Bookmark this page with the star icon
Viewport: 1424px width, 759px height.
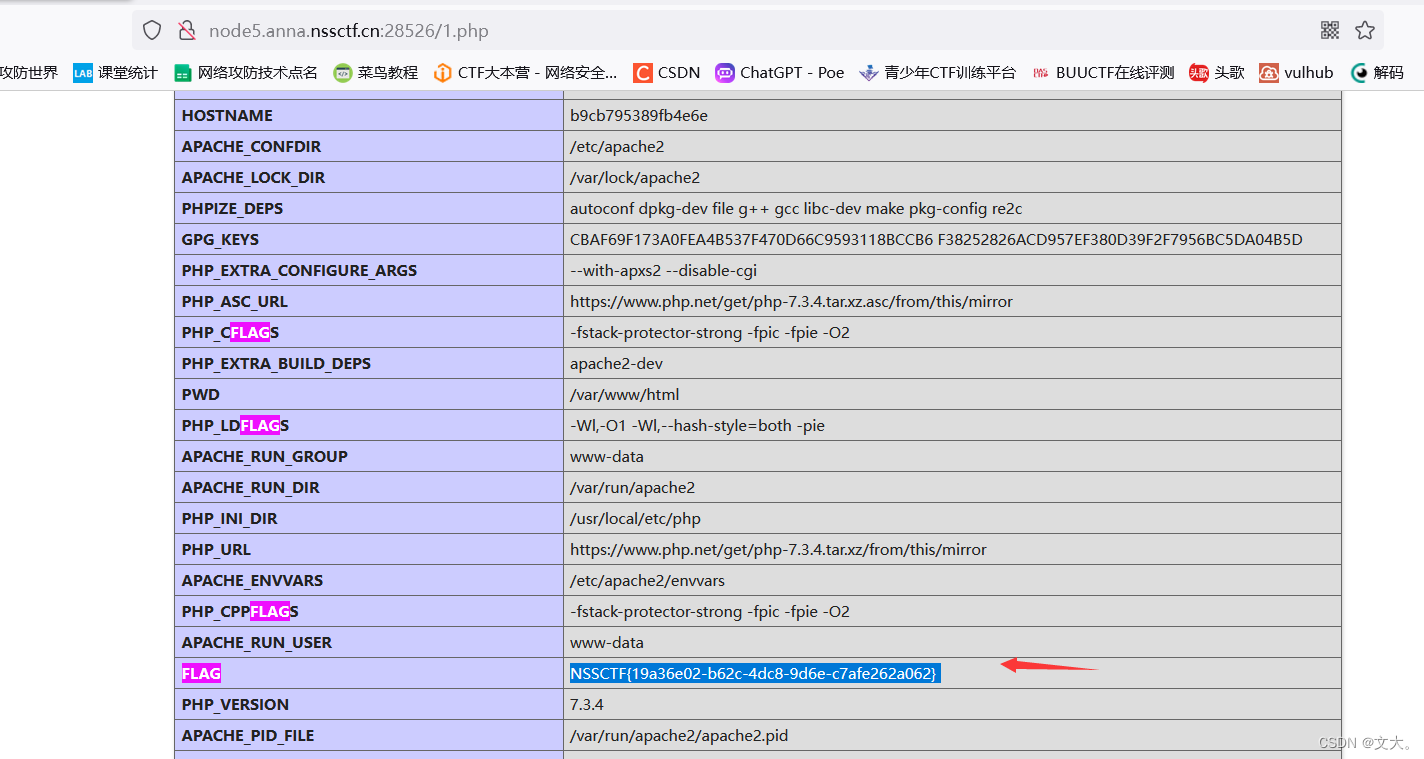point(1365,30)
